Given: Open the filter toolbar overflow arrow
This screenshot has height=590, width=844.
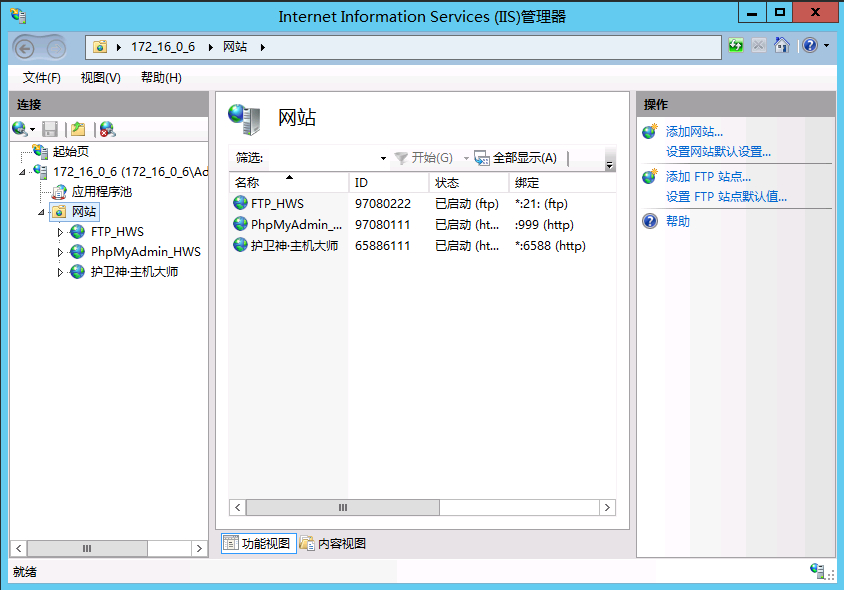Looking at the screenshot, I should click(x=609, y=166).
